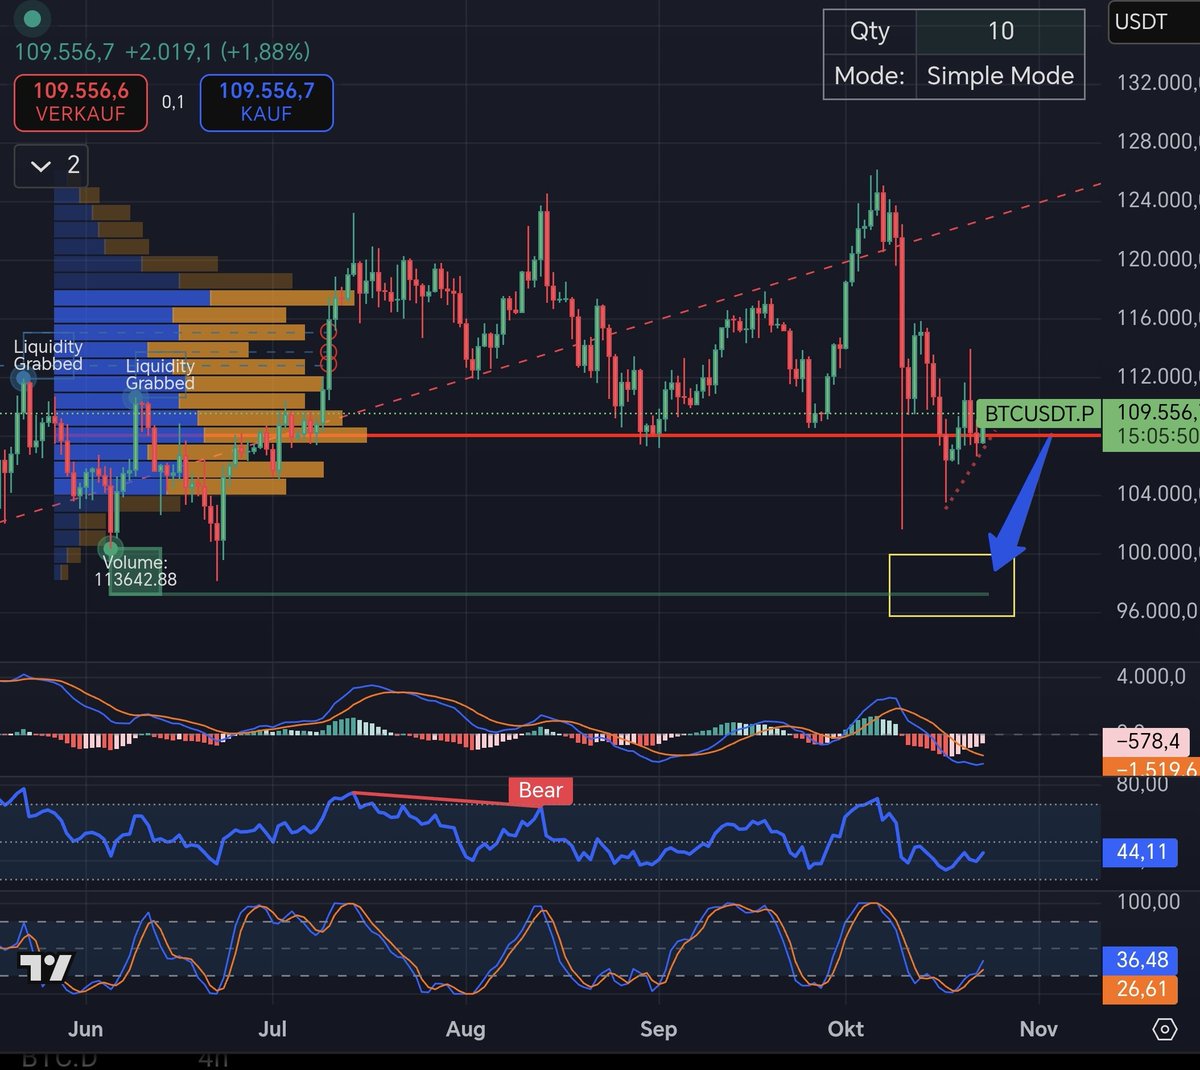Click the Okt label on time axis
The width and height of the screenshot is (1200, 1070).
click(846, 1029)
